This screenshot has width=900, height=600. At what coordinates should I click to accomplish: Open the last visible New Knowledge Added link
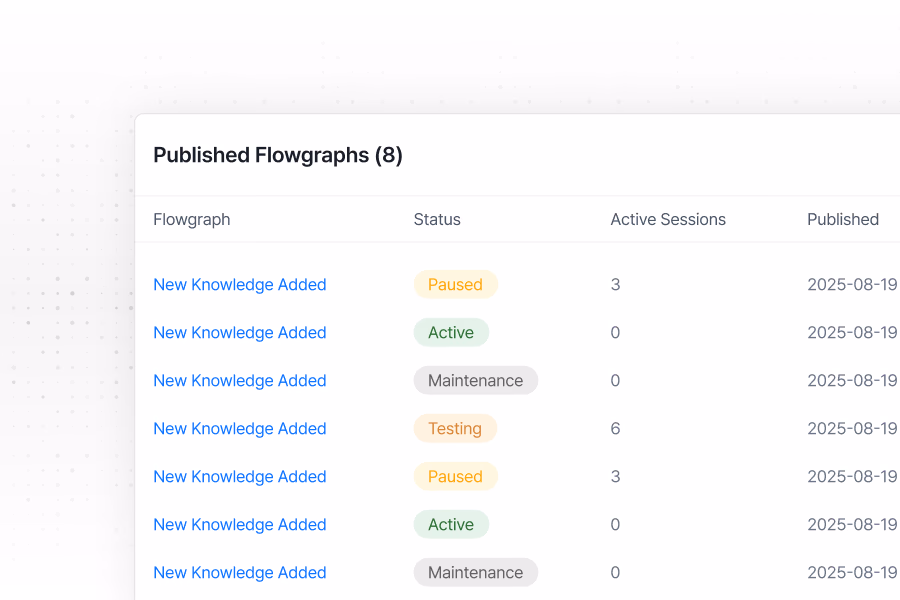click(x=239, y=573)
